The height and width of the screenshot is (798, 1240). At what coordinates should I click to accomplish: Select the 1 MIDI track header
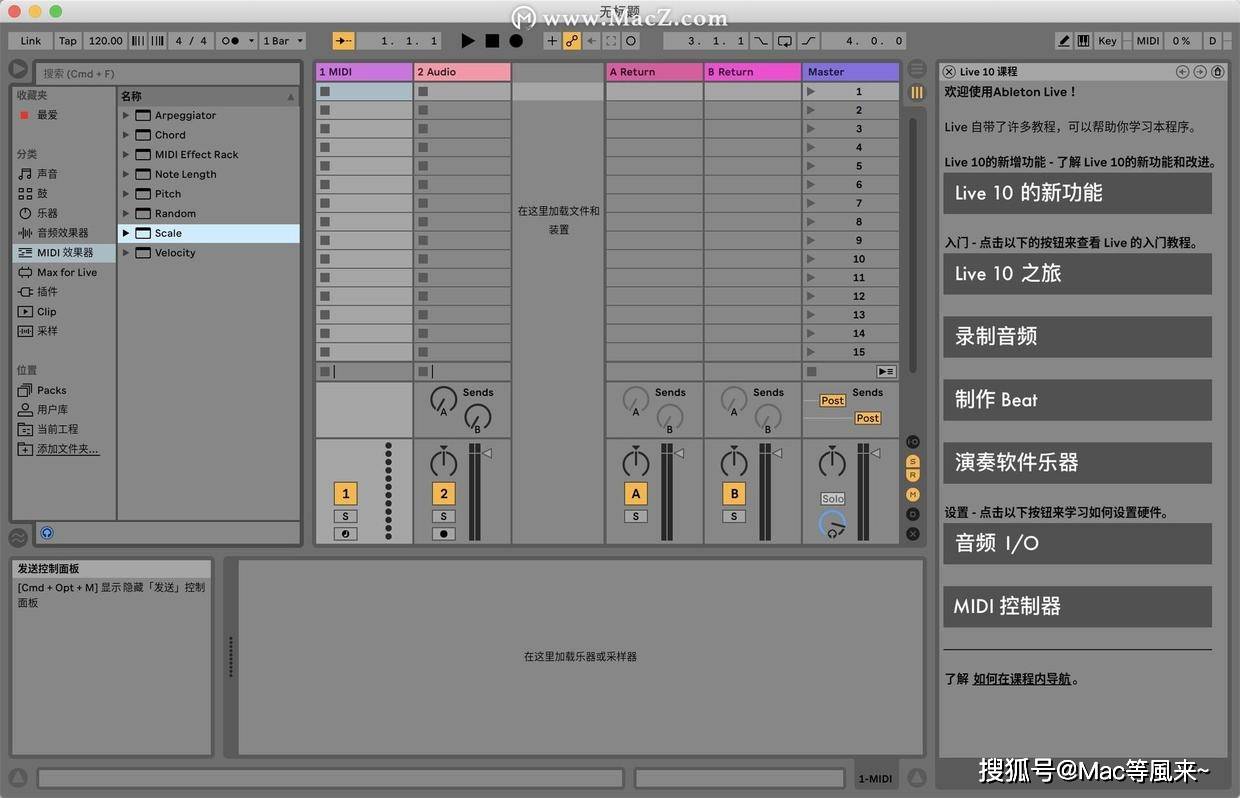(364, 72)
